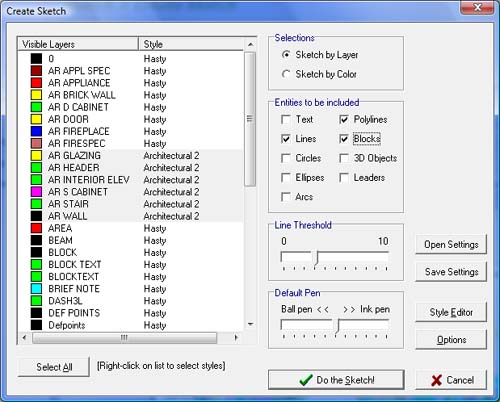Viewport: 500px width, 402px height.
Task: Open the Options dialog button
Action: [451, 340]
